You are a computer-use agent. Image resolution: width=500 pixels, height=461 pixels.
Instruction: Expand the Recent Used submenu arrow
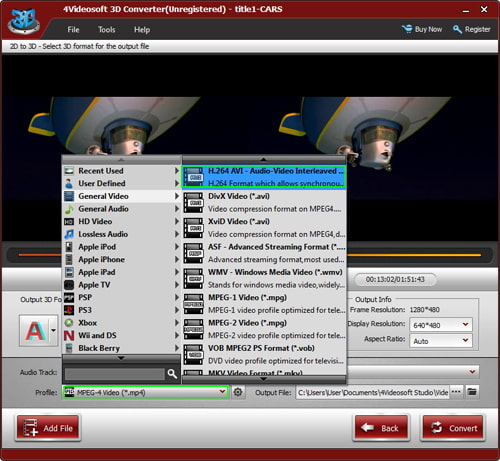pos(177,171)
